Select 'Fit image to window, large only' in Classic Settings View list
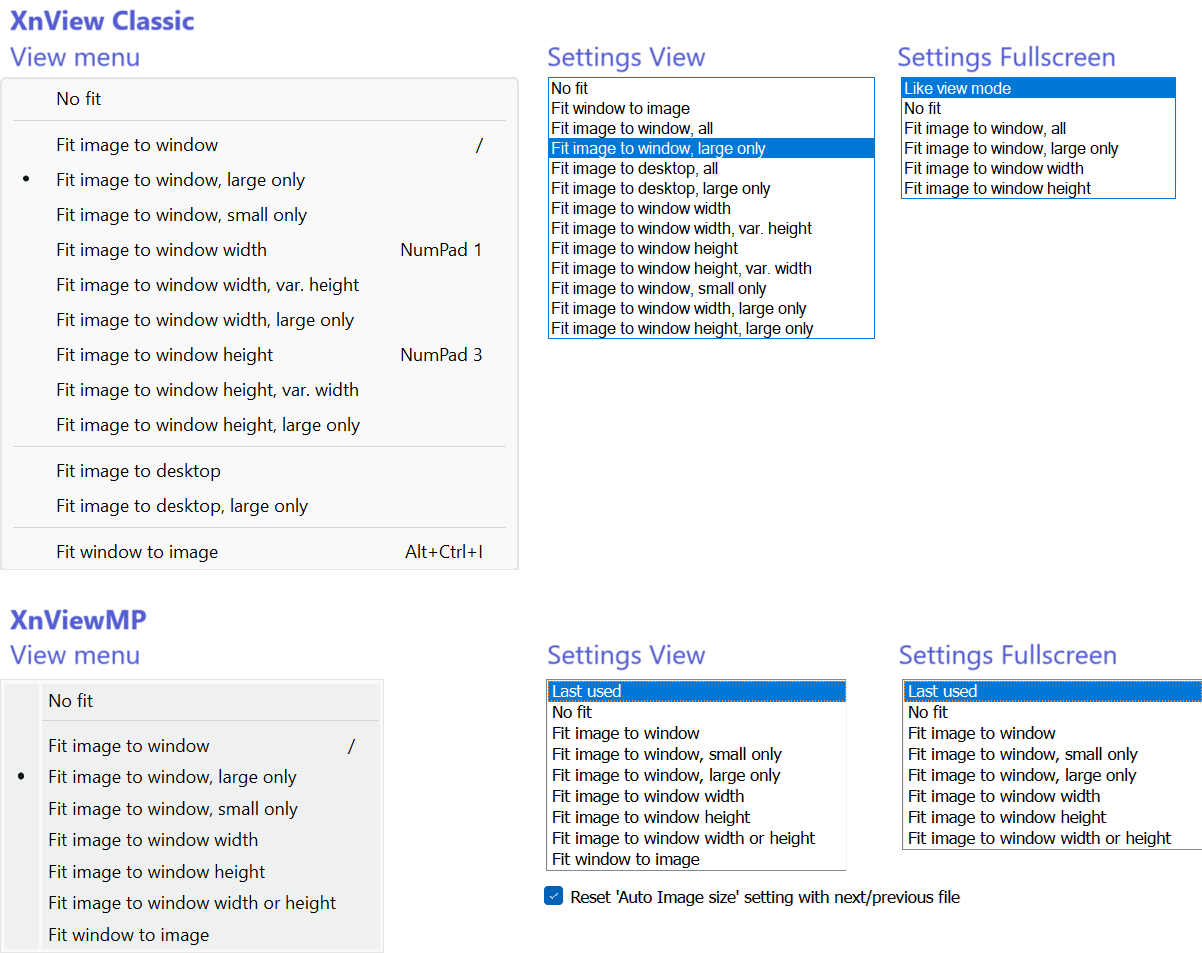This screenshot has height=953, width=1202. [x=658, y=149]
